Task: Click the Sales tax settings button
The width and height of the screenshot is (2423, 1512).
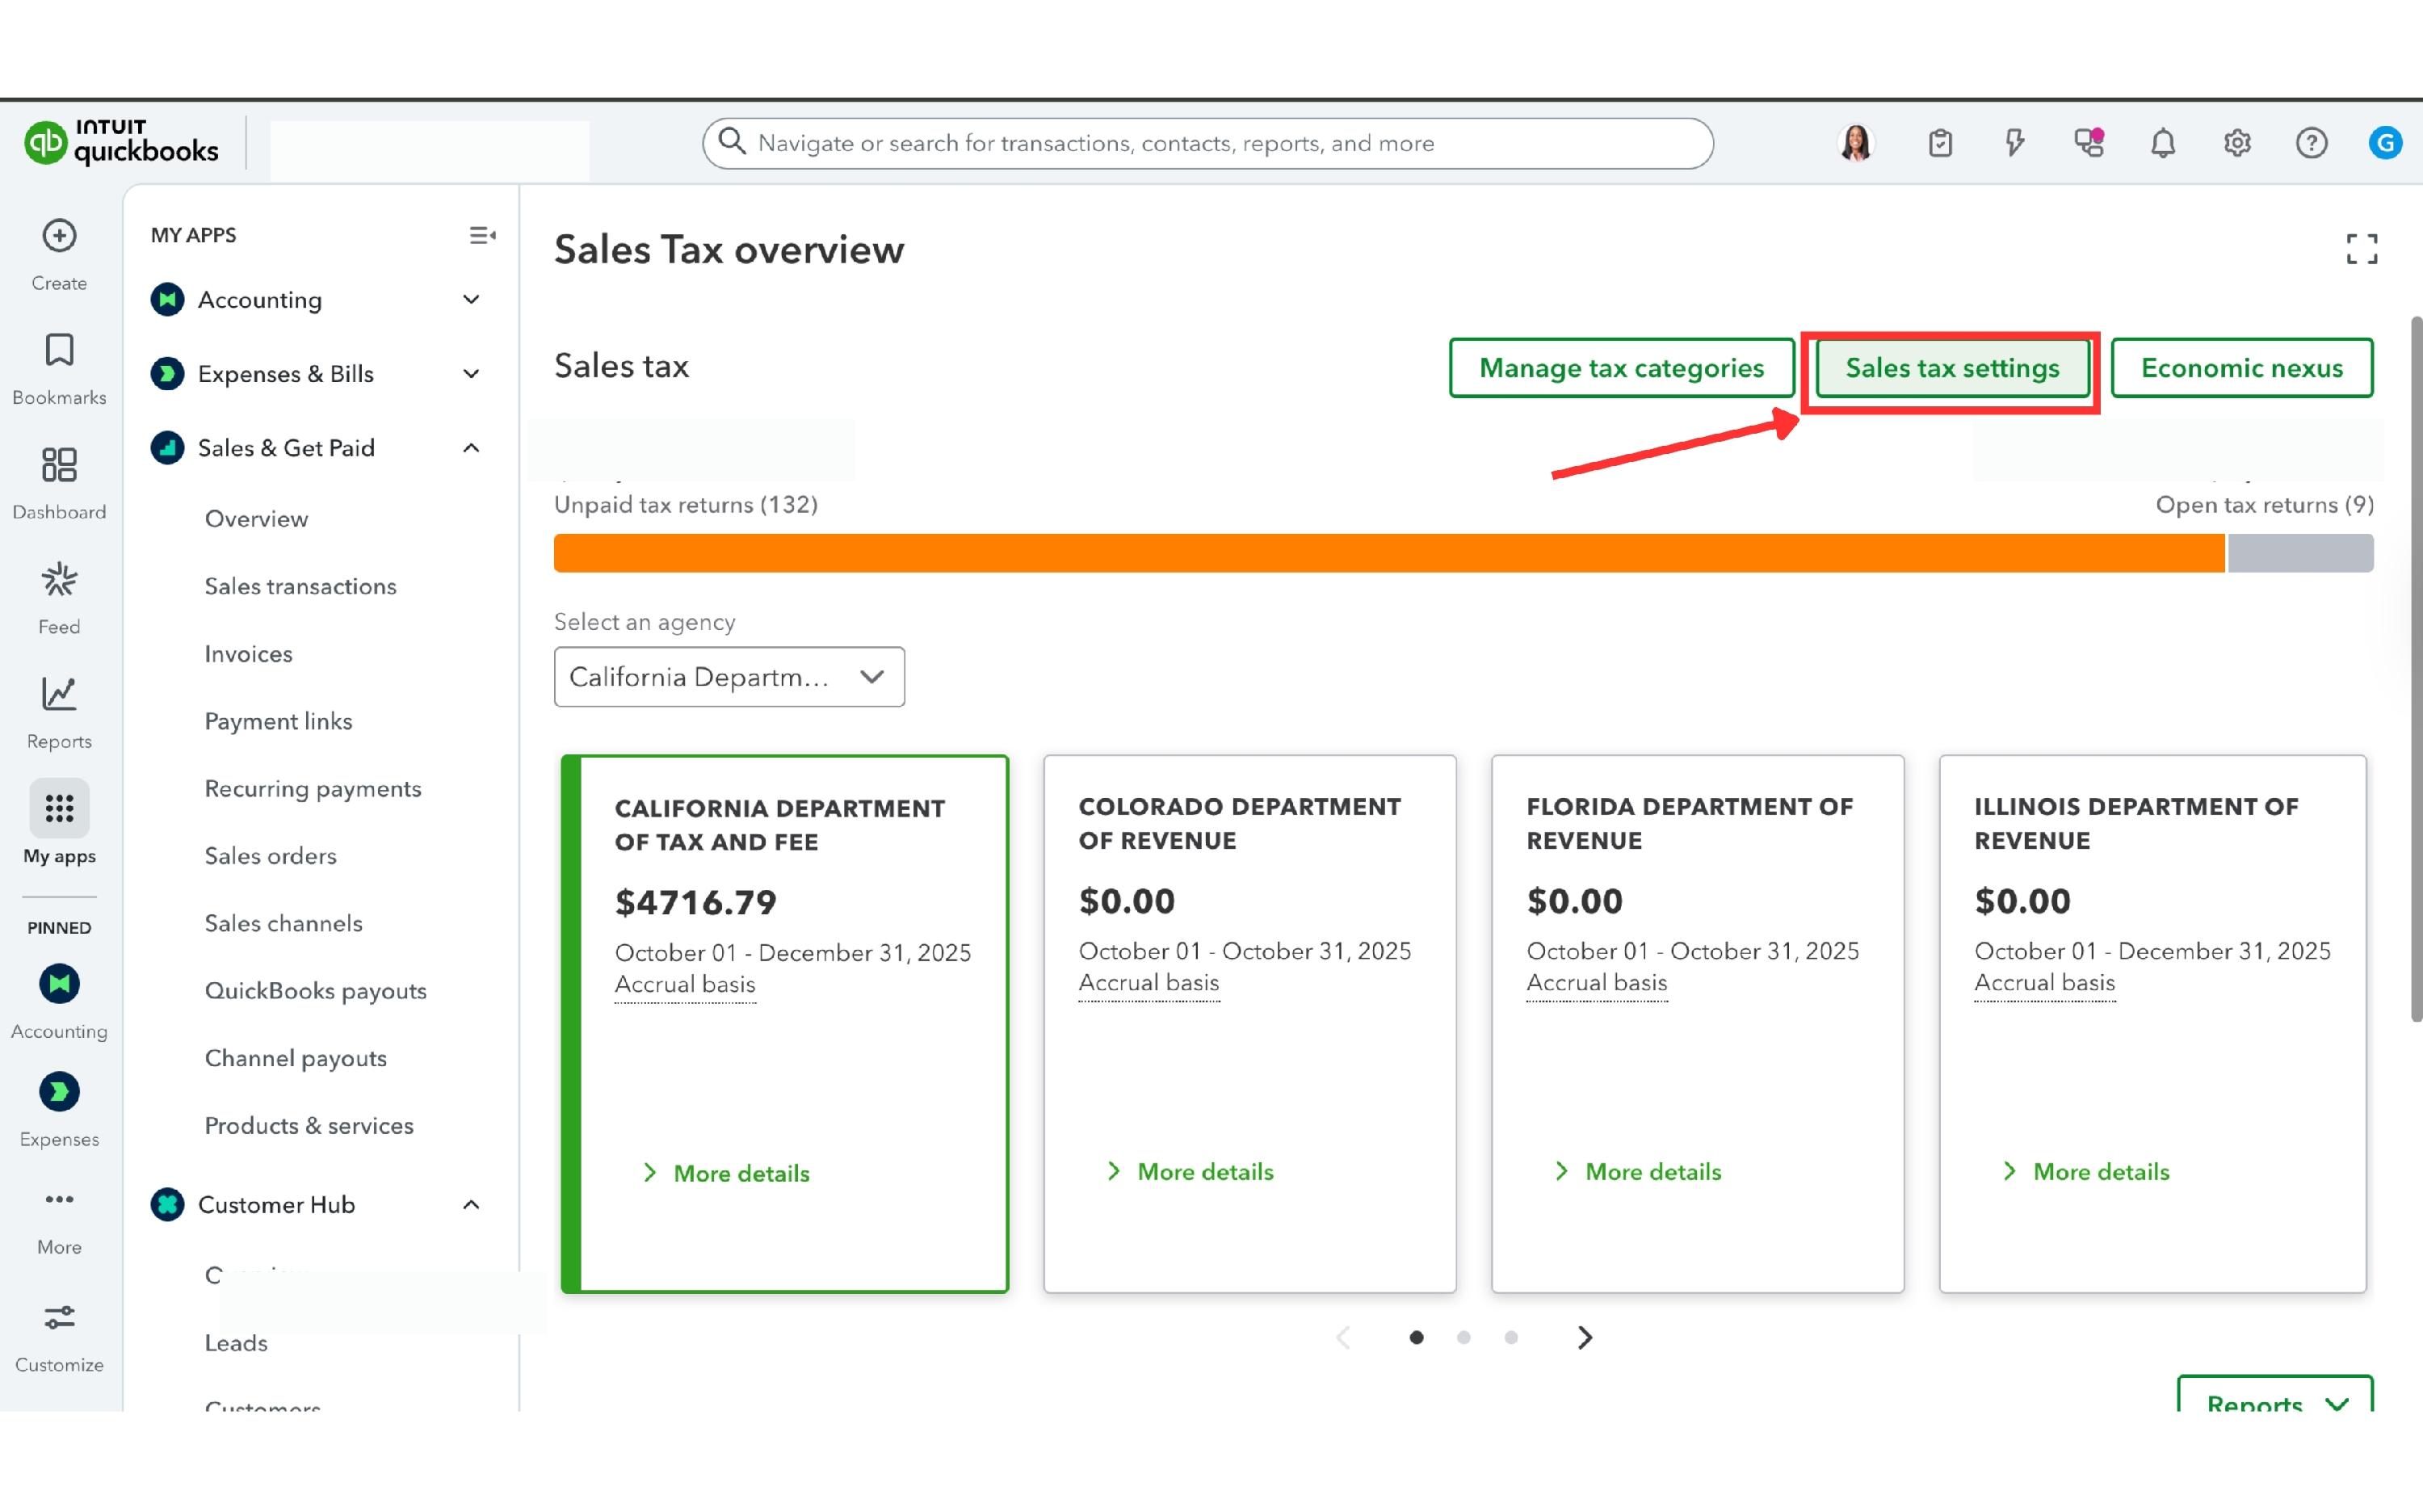Action: [1951, 368]
